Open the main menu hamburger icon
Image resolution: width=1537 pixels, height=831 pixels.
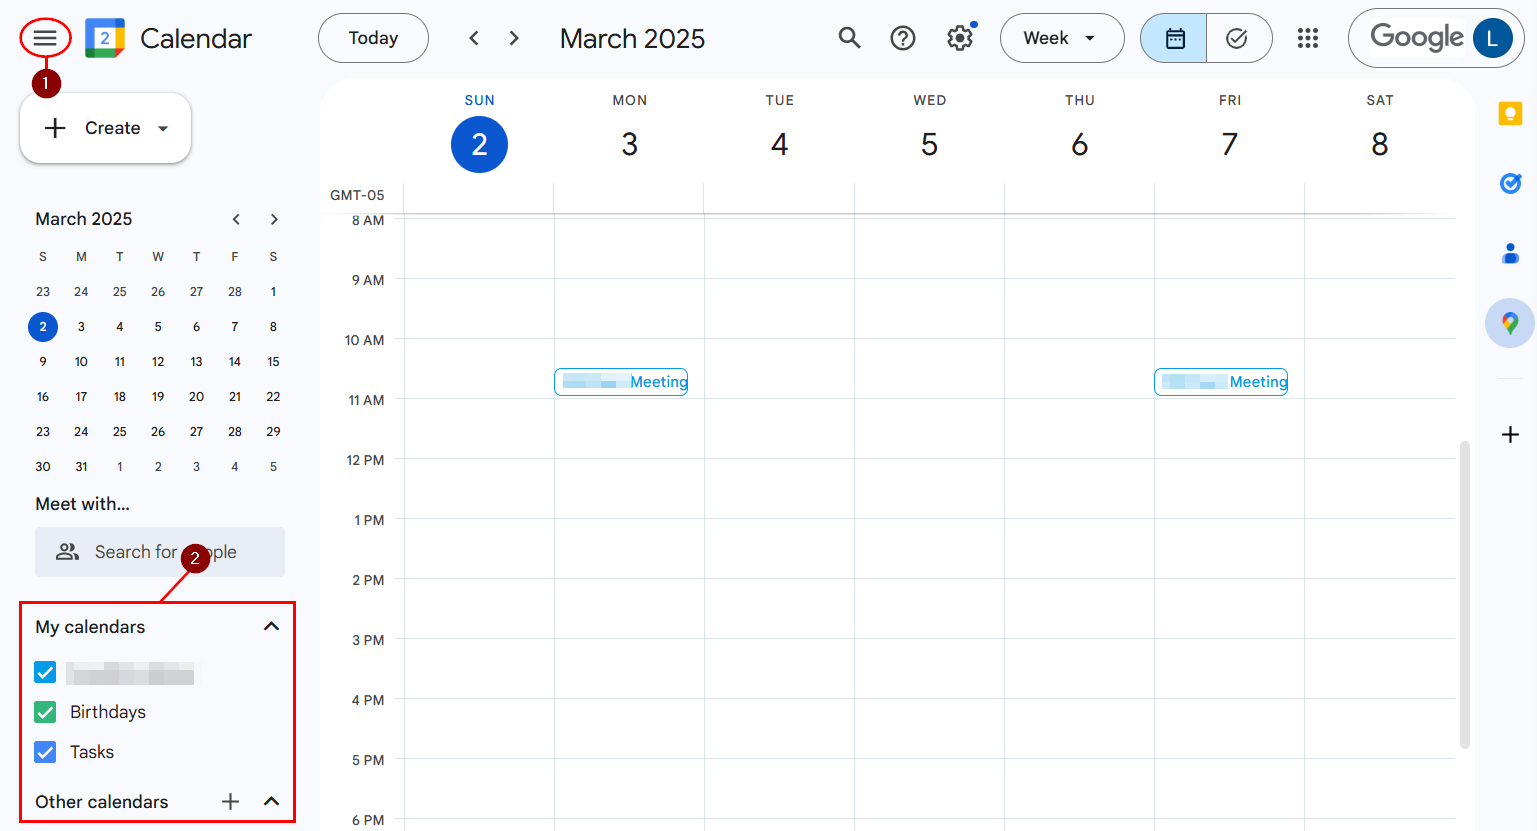tap(45, 38)
